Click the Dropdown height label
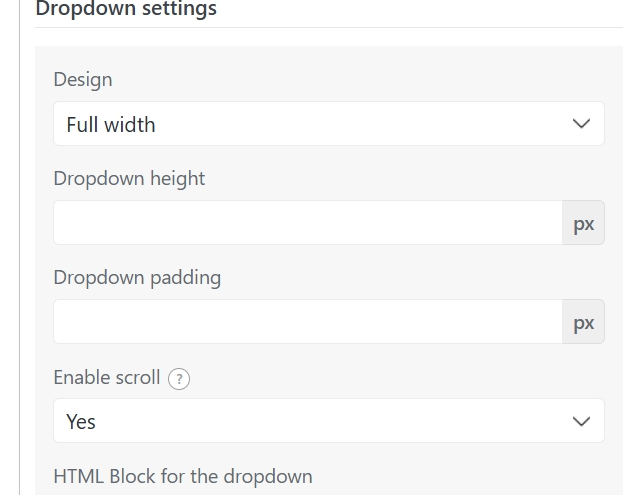Image resolution: width=627 pixels, height=495 pixels. click(x=129, y=178)
